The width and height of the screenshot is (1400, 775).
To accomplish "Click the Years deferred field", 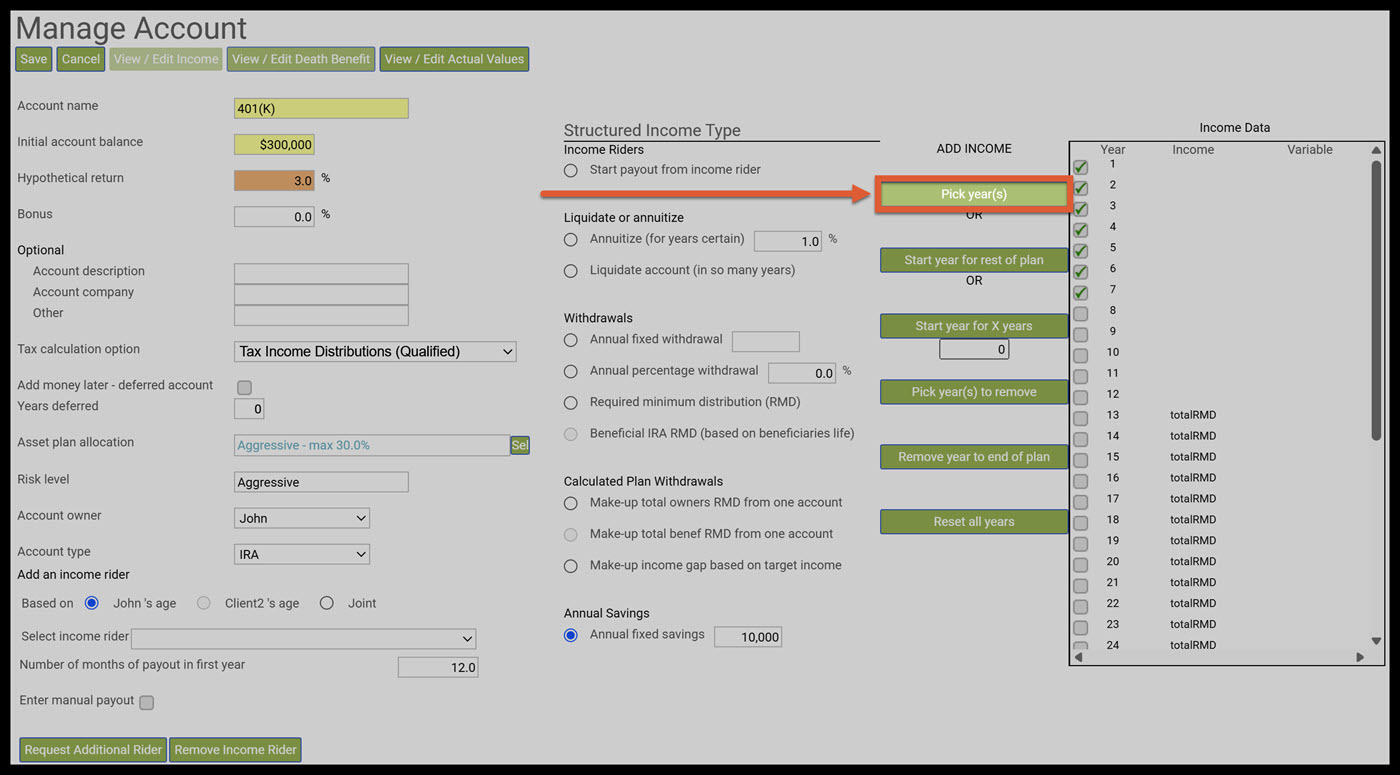I will (x=249, y=408).
